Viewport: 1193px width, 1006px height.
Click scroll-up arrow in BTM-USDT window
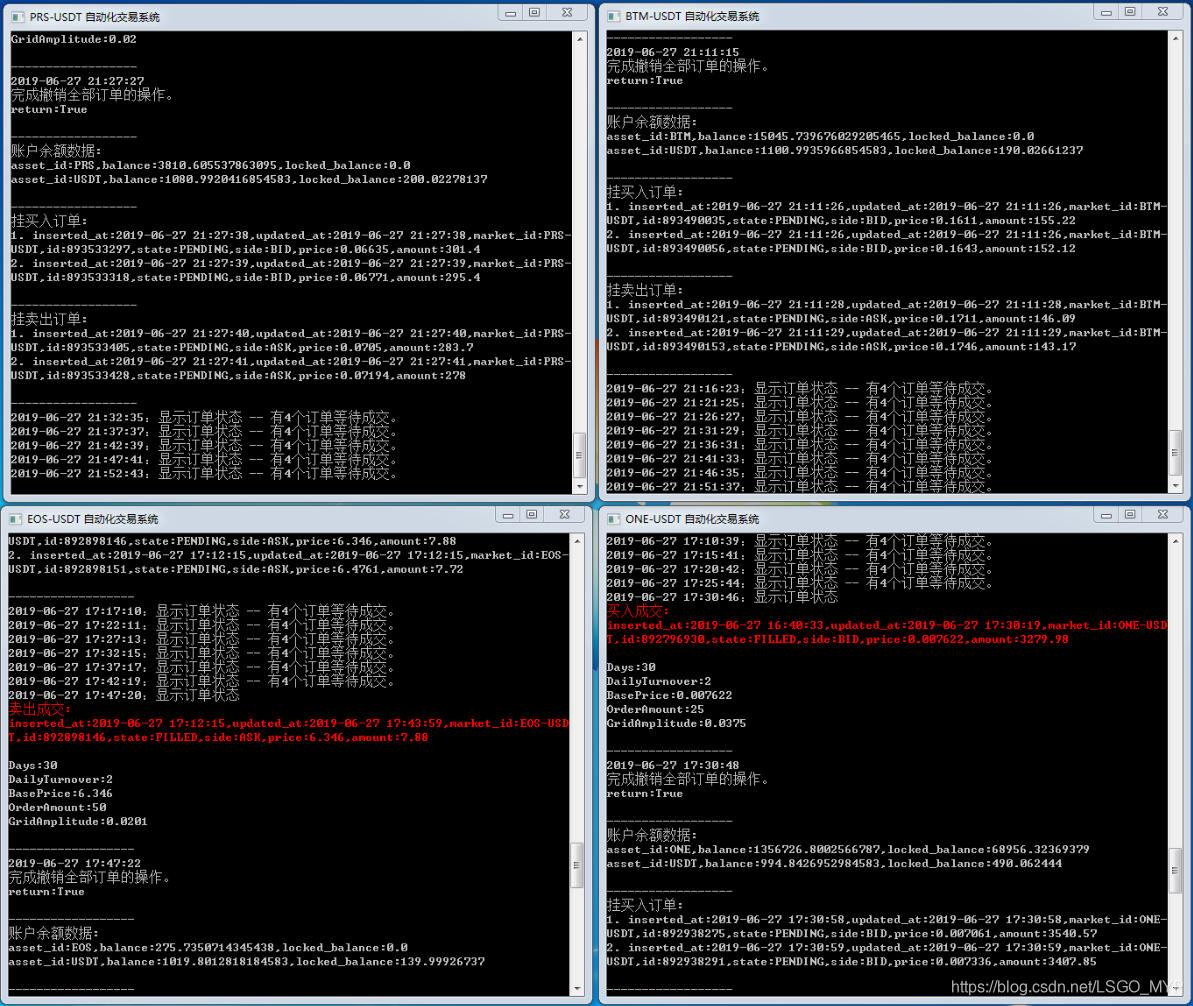(x=1176, y=37)
